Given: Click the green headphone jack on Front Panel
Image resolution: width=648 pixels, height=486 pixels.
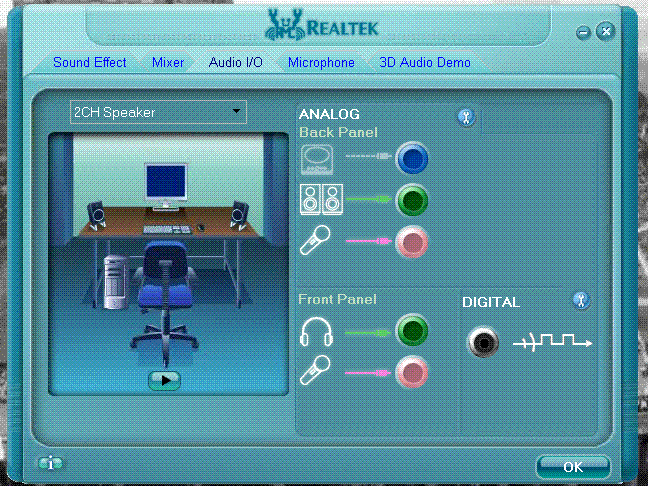Looking at the screenshot, I should (x=412, y=330).
